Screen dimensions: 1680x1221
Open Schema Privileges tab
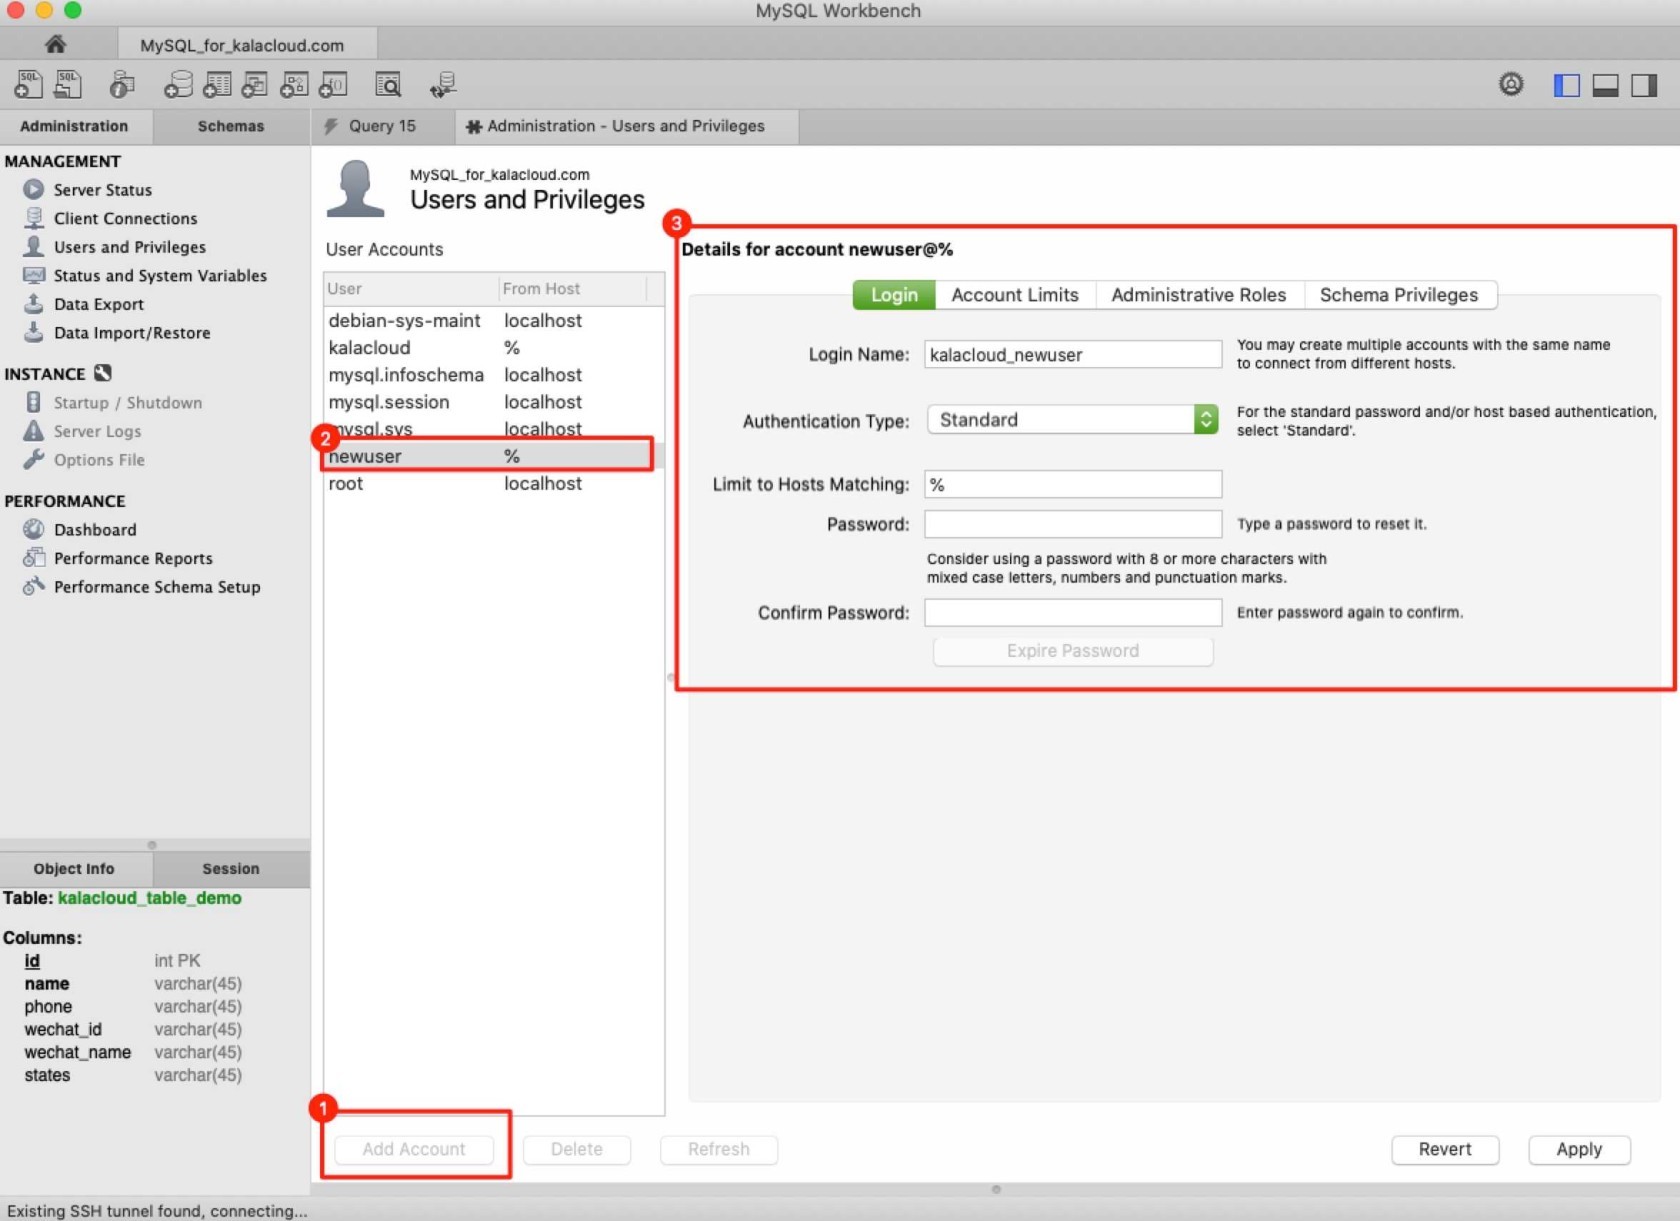(x=1399, y=295)
